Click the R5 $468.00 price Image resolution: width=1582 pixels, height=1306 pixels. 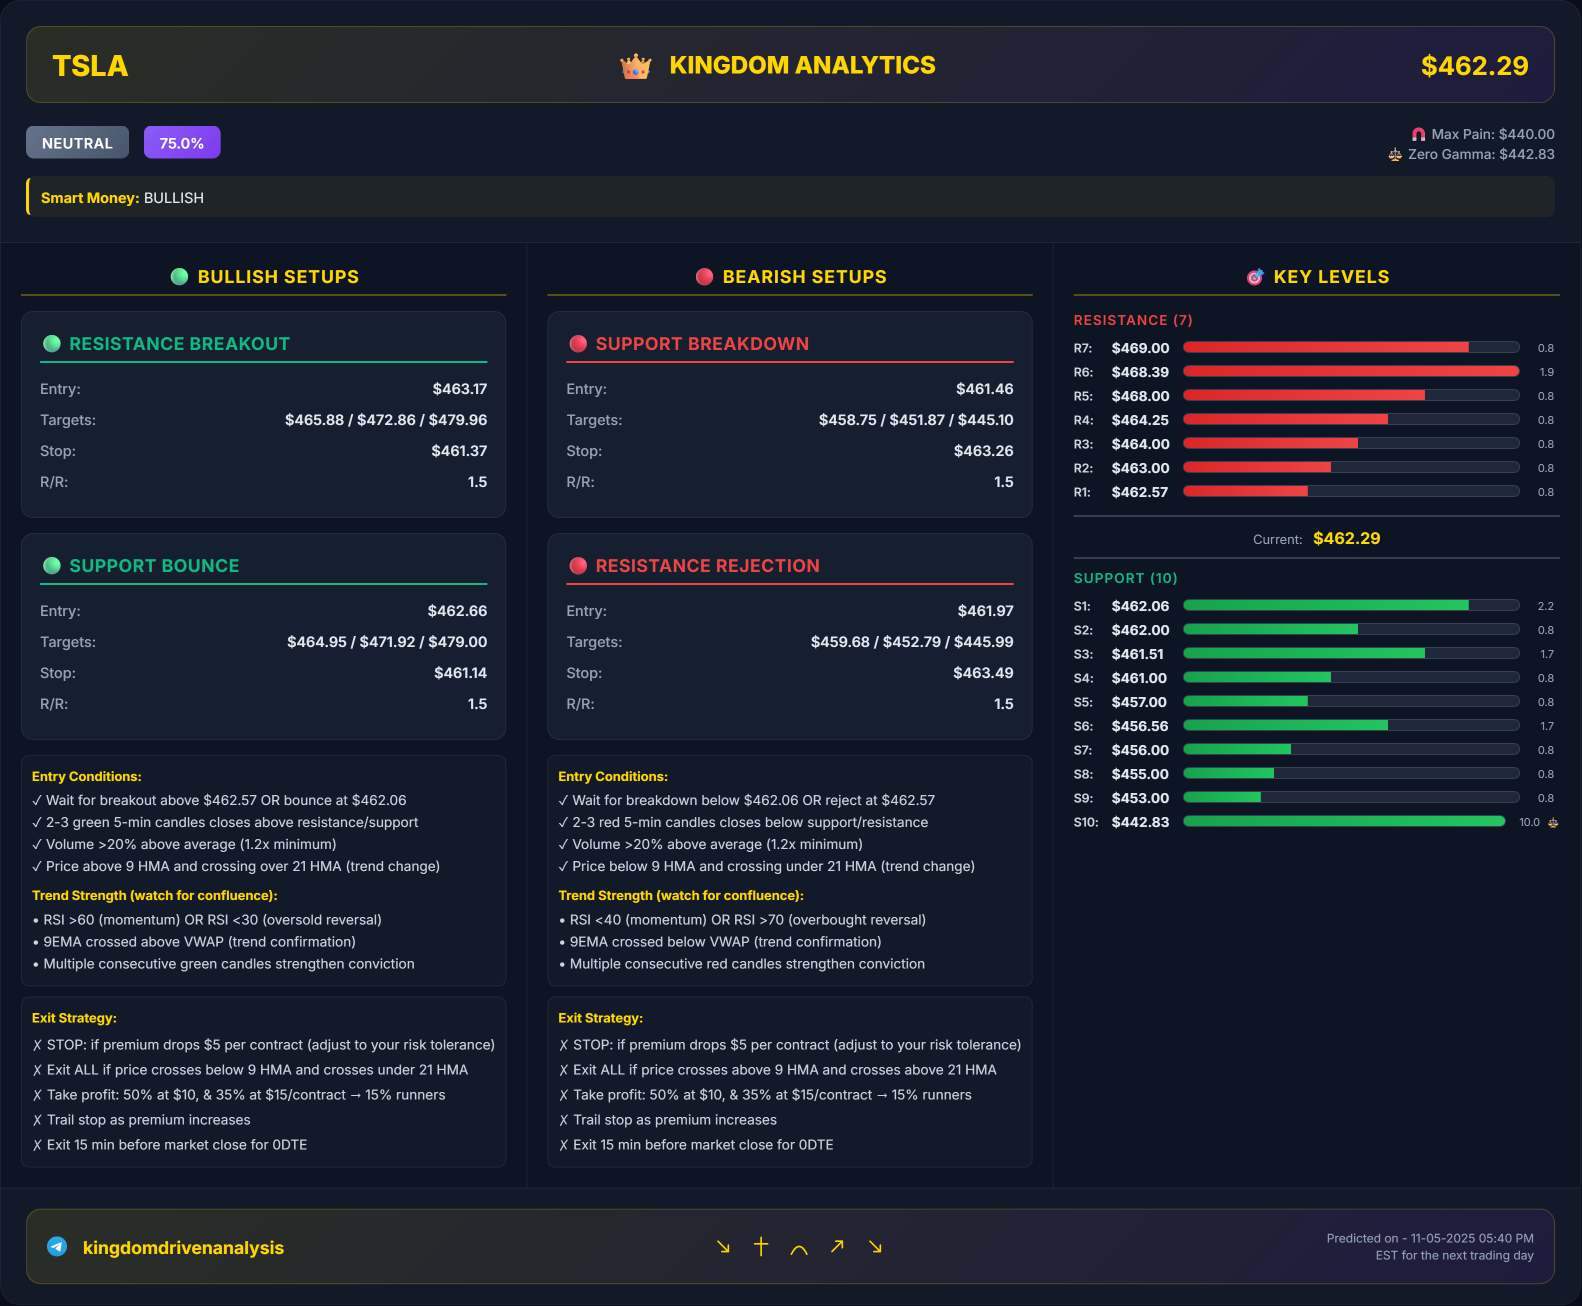pos(1140,396)
